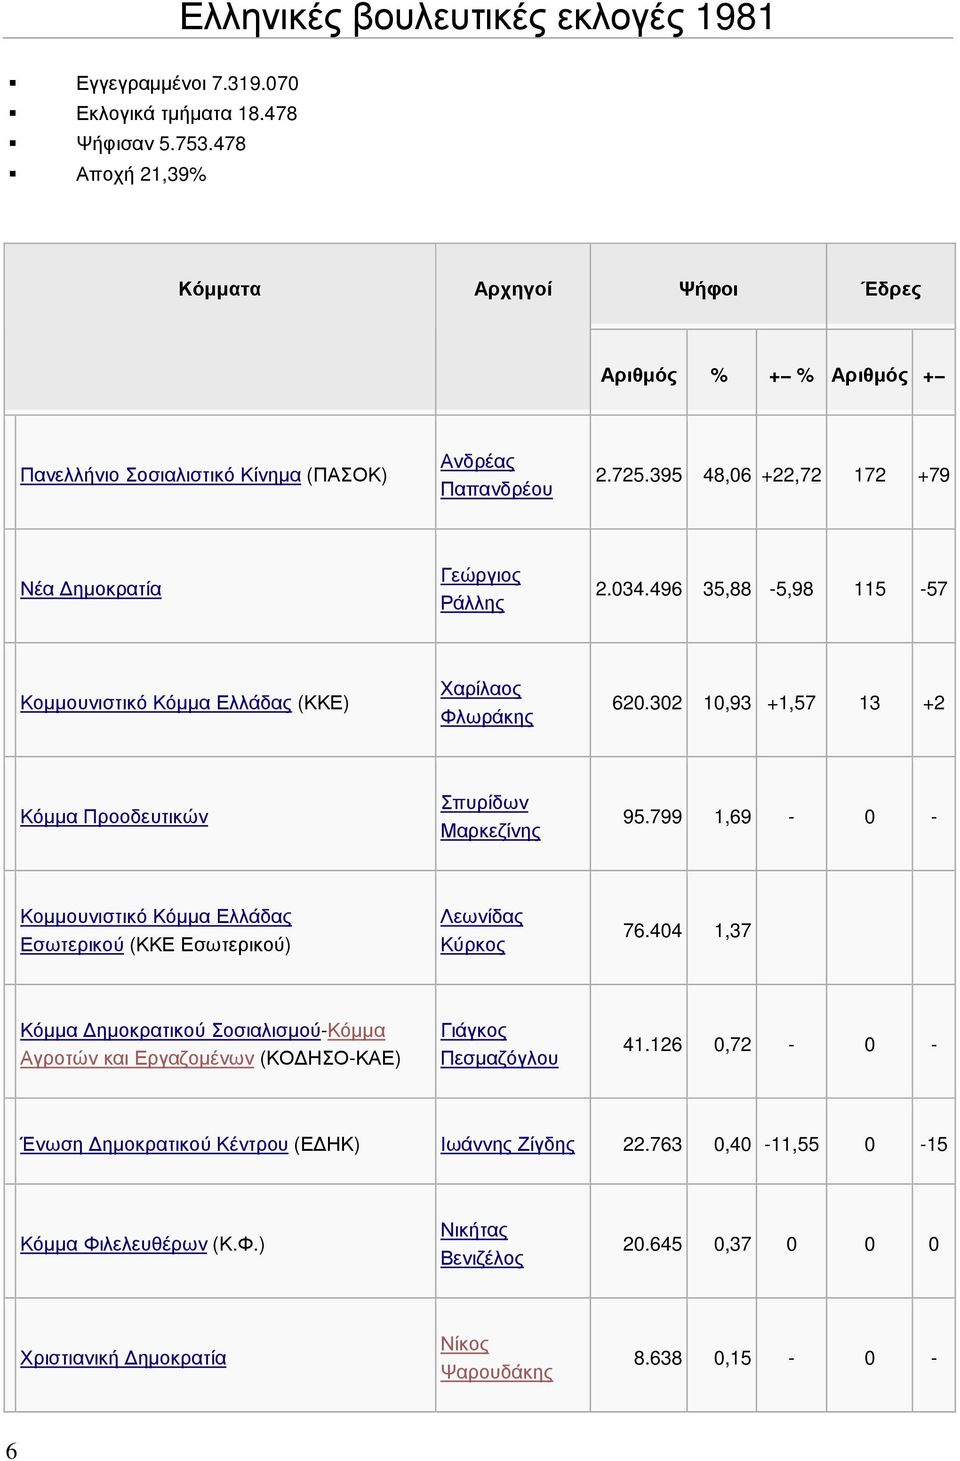
Task: Click the vote count 620.302
Action: pos(647,703)
